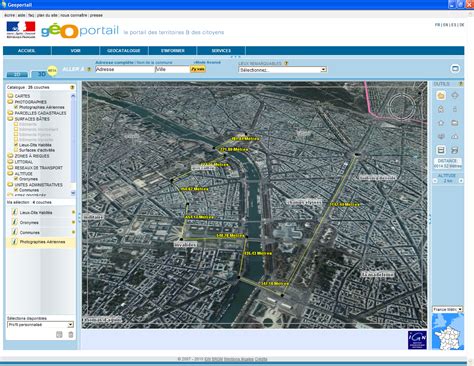Open the Lieux remarquables Sélectionnez dropdown

282,70
